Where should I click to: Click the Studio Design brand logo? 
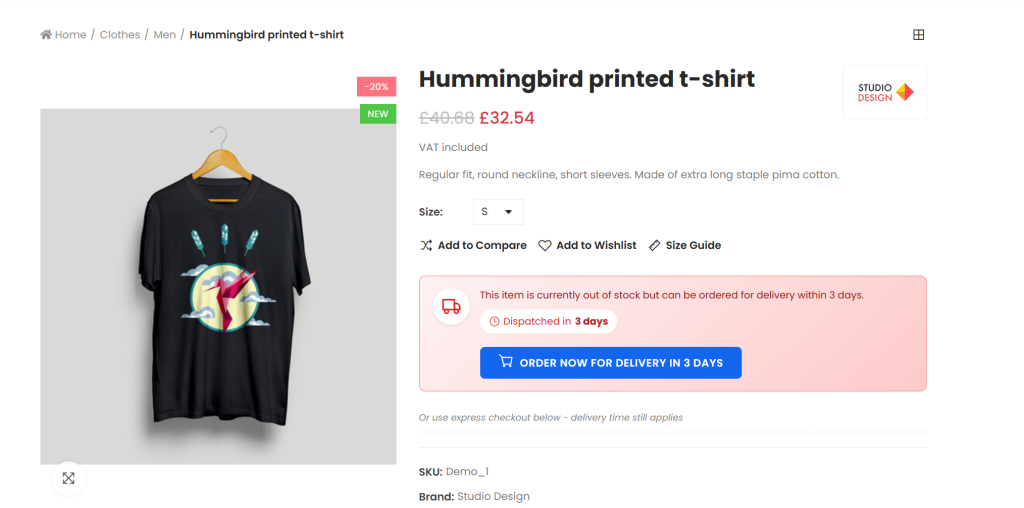pos(884,92)
